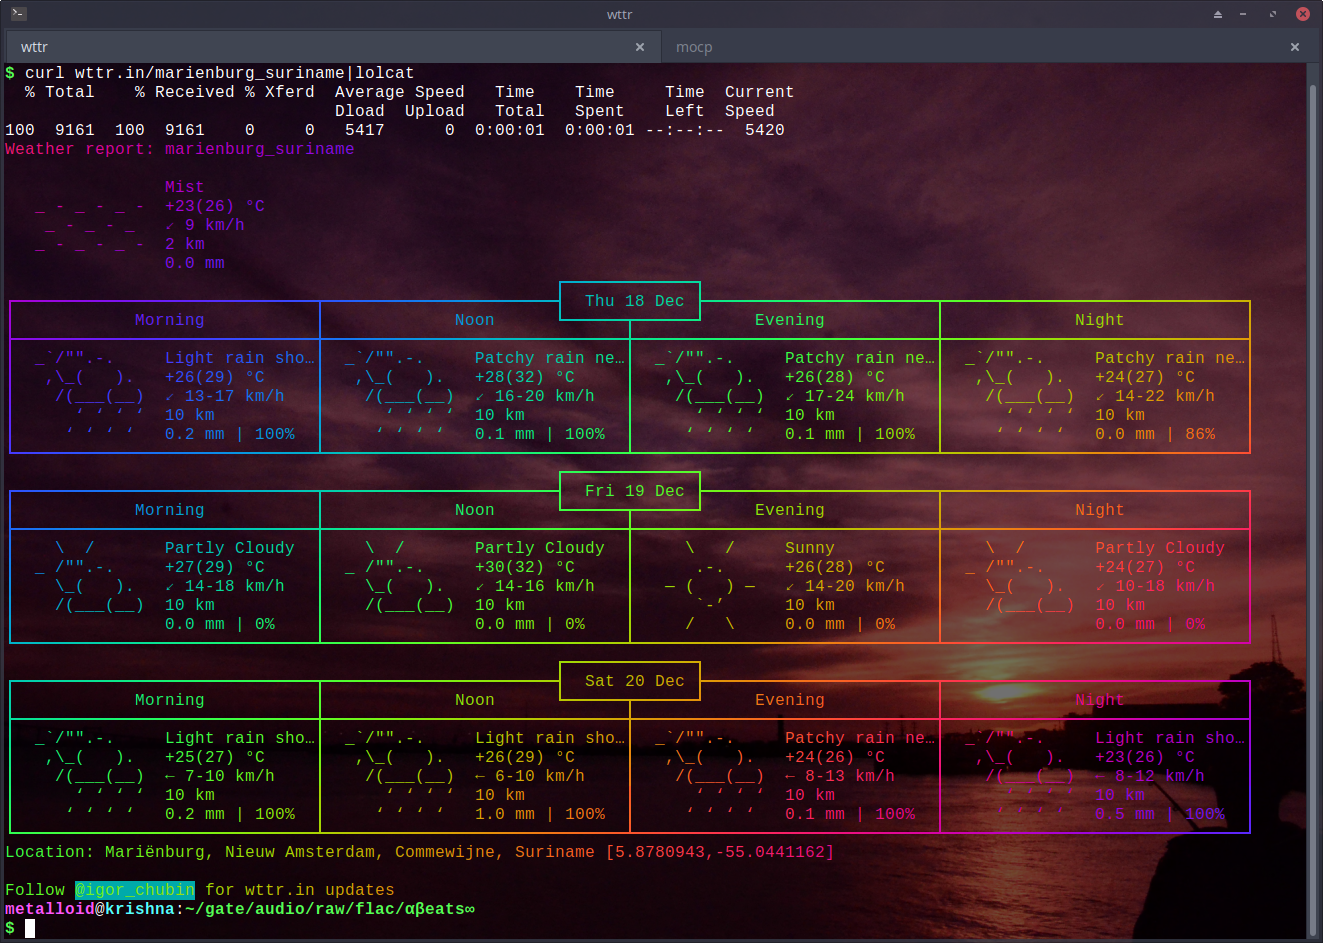The width and height of the screenshot is (1323, 943).
Task: Click the Weather report: marienburg_suriname heading
Action: click(180, 149)
